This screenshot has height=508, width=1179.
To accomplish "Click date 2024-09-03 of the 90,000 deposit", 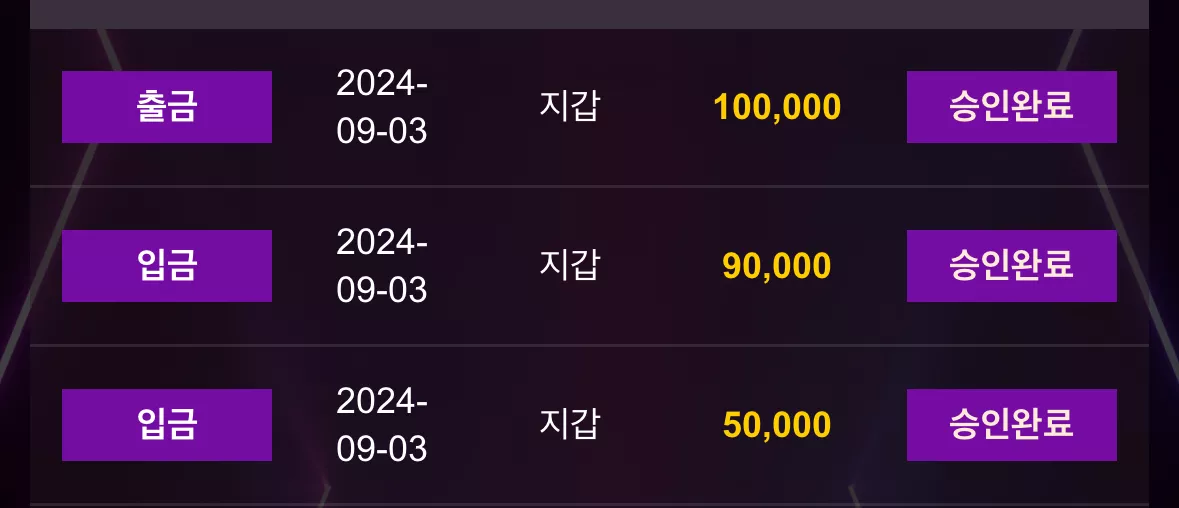I will coord(382,266).
